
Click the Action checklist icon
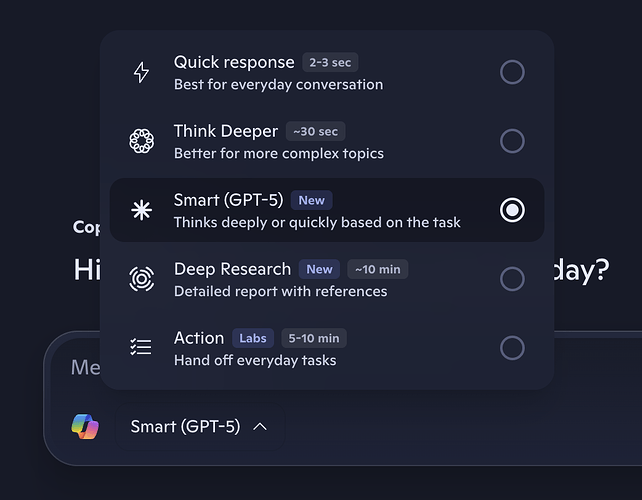(x=141, y=347)
